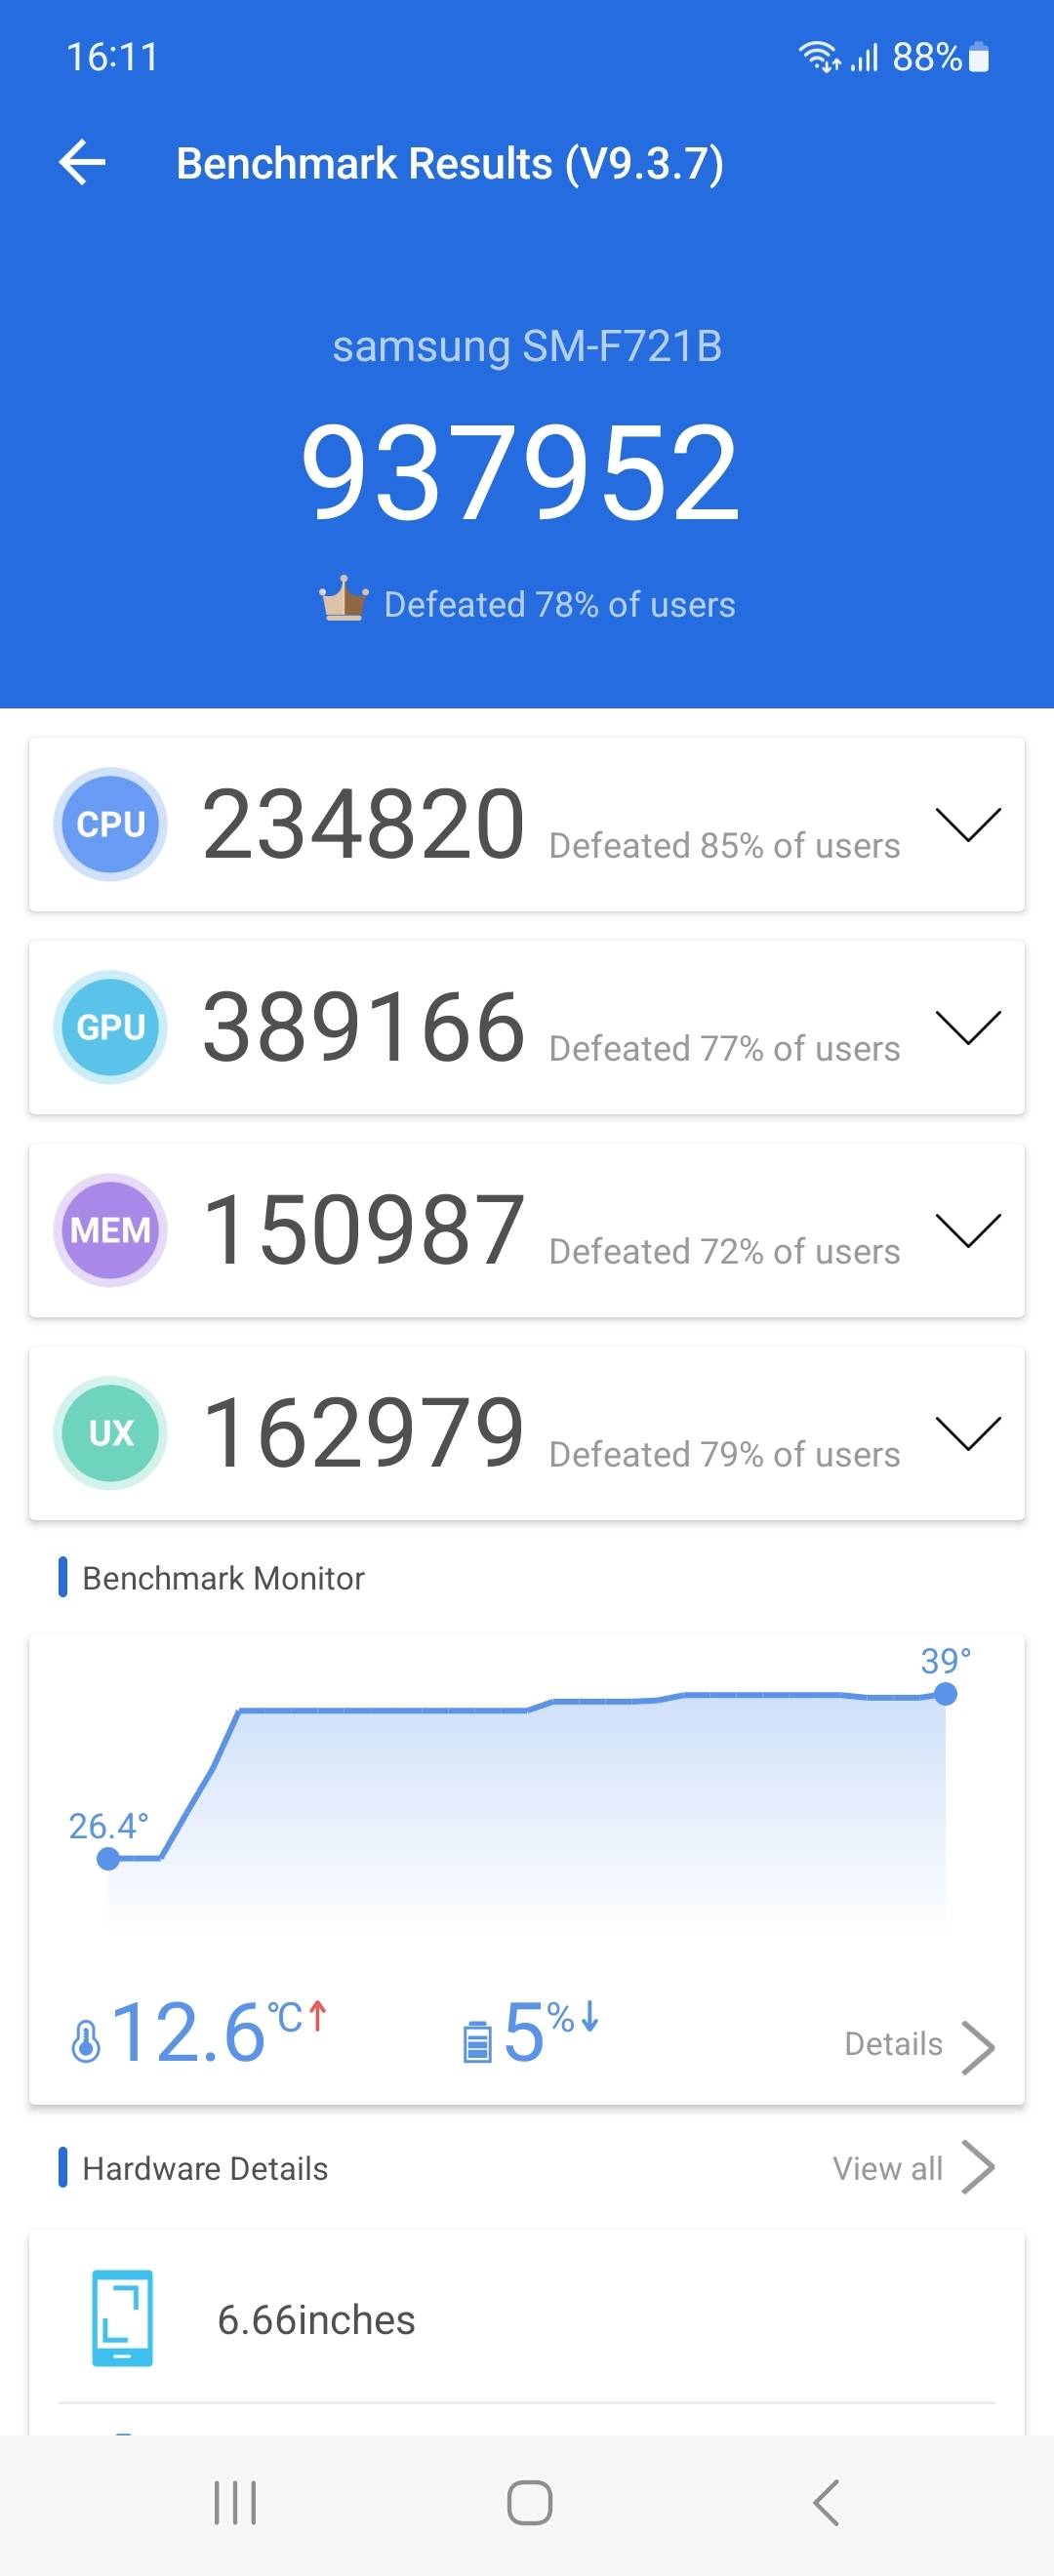This screenshot has width=1054, height=2576.
Task: Tap the Benchmark Monitor heading
Action: (223, 1578)
